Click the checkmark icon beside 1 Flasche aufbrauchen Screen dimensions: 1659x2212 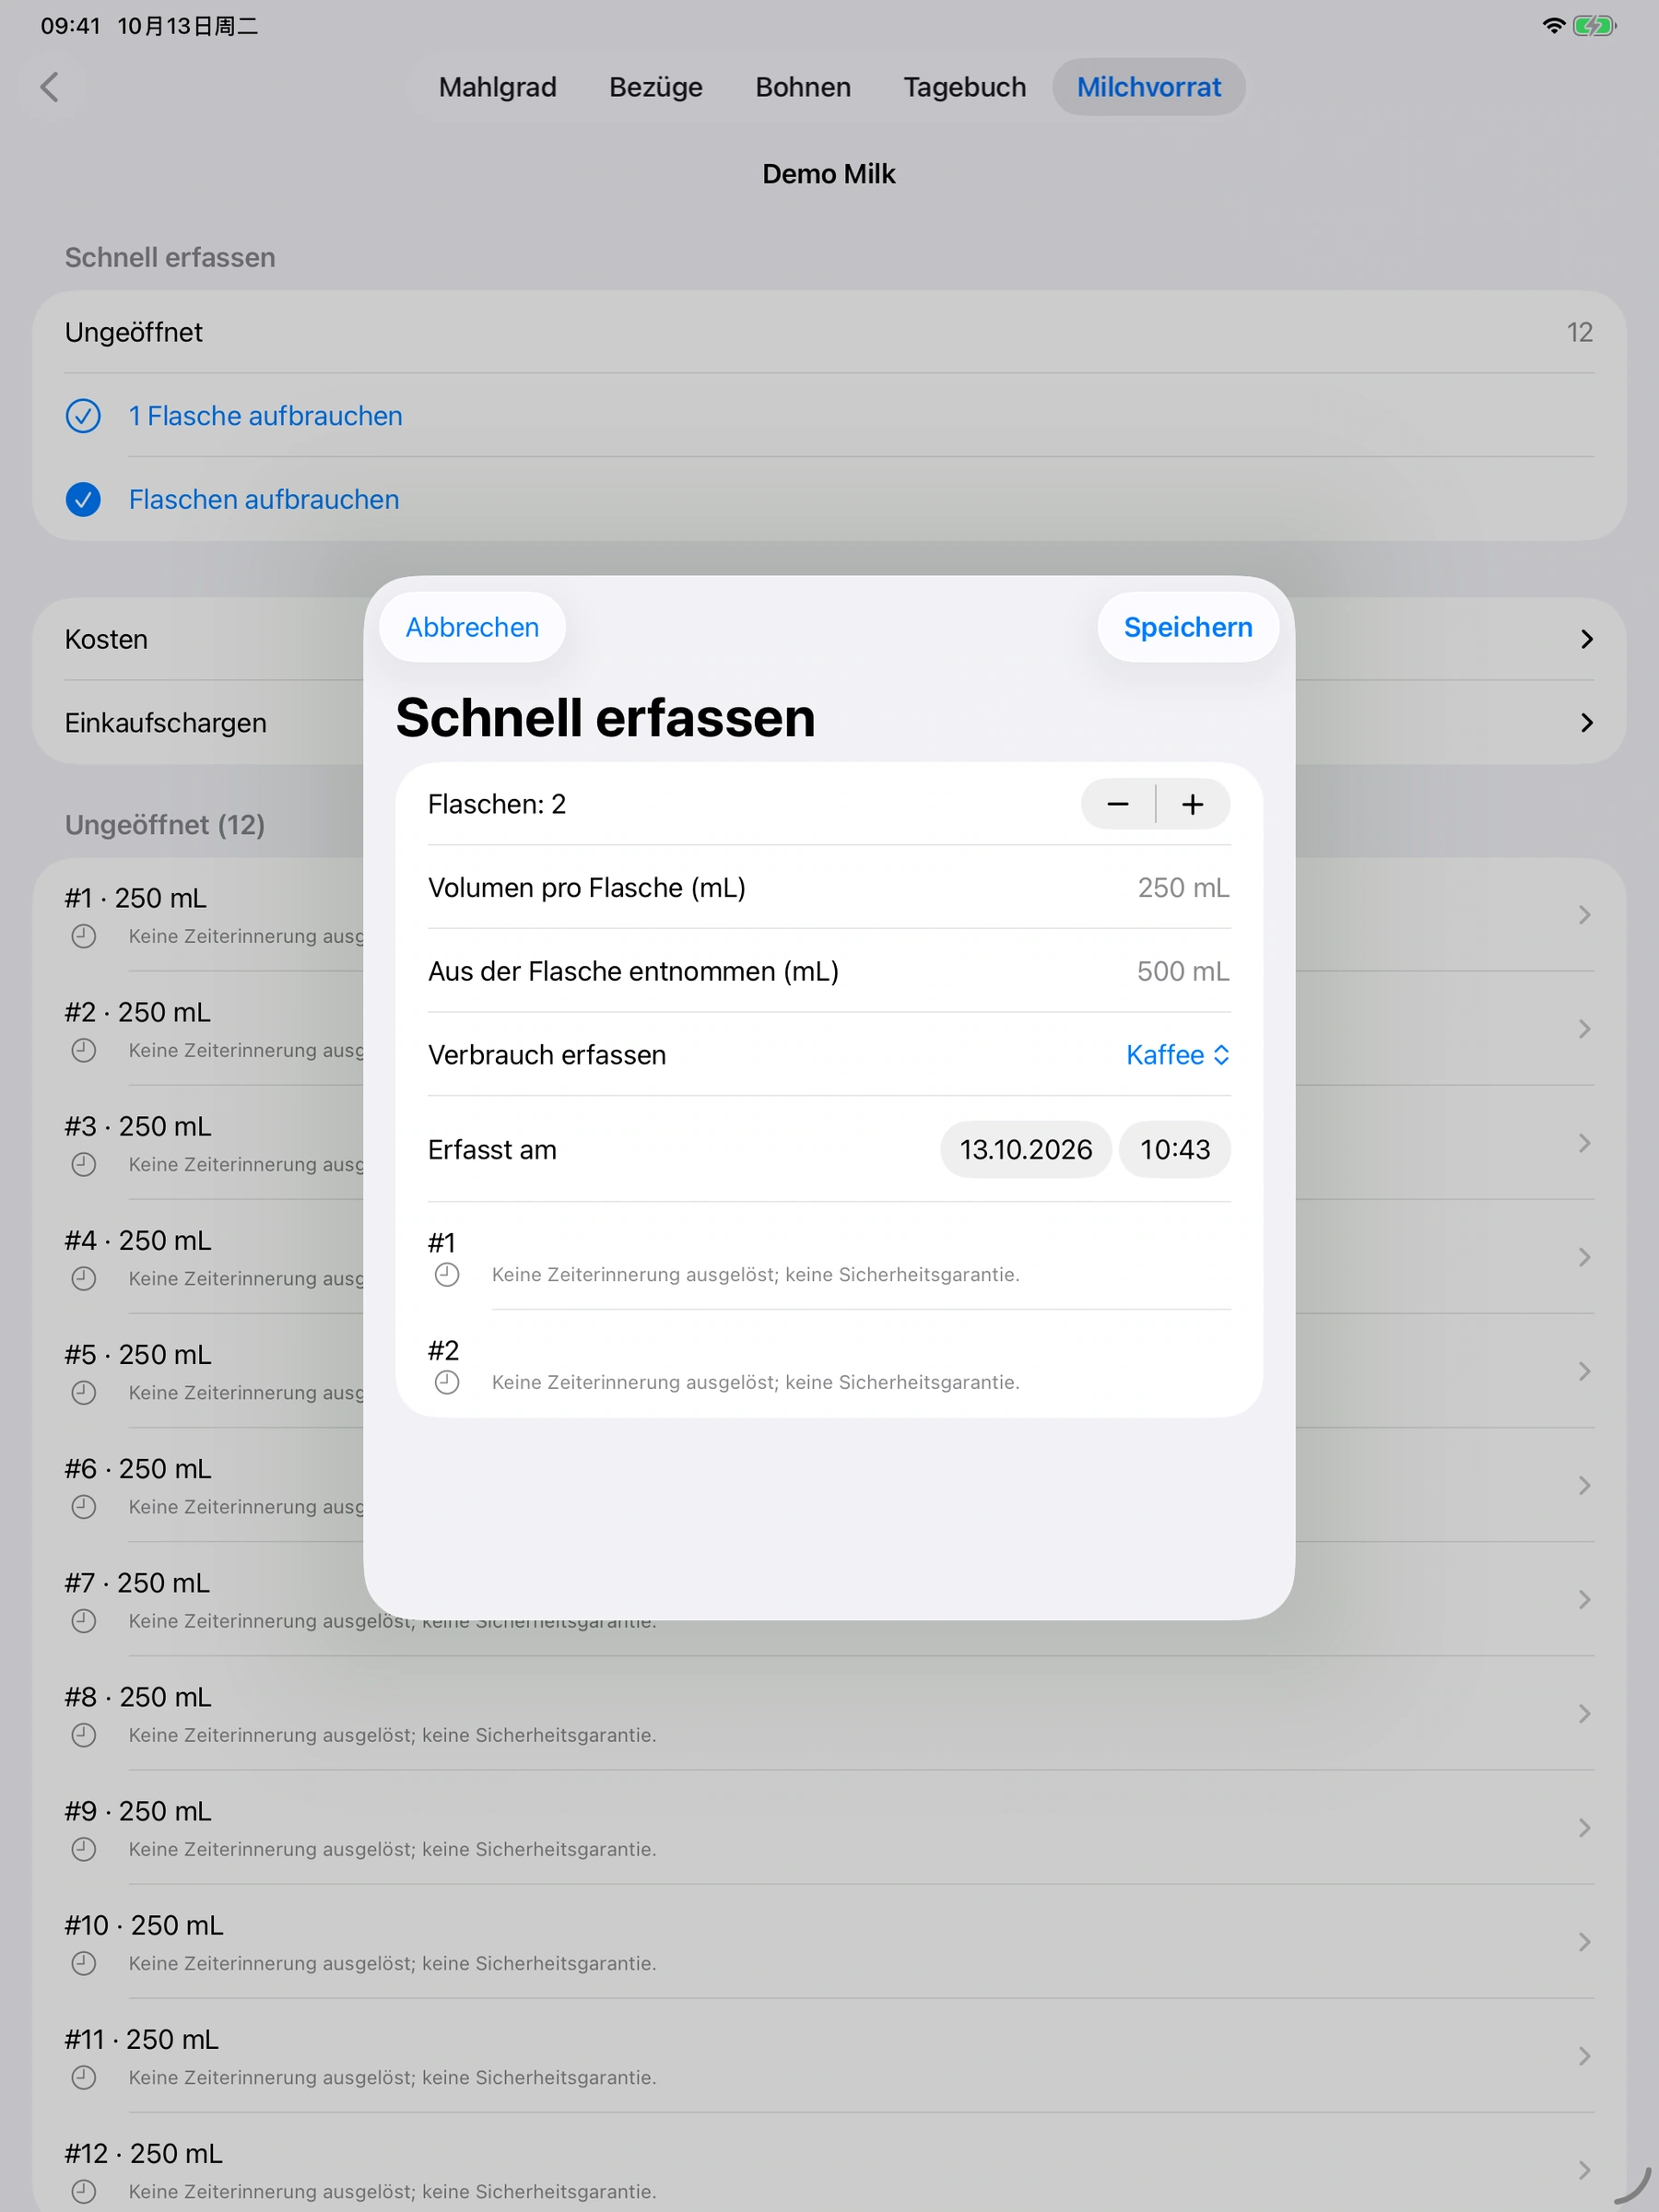83,416
